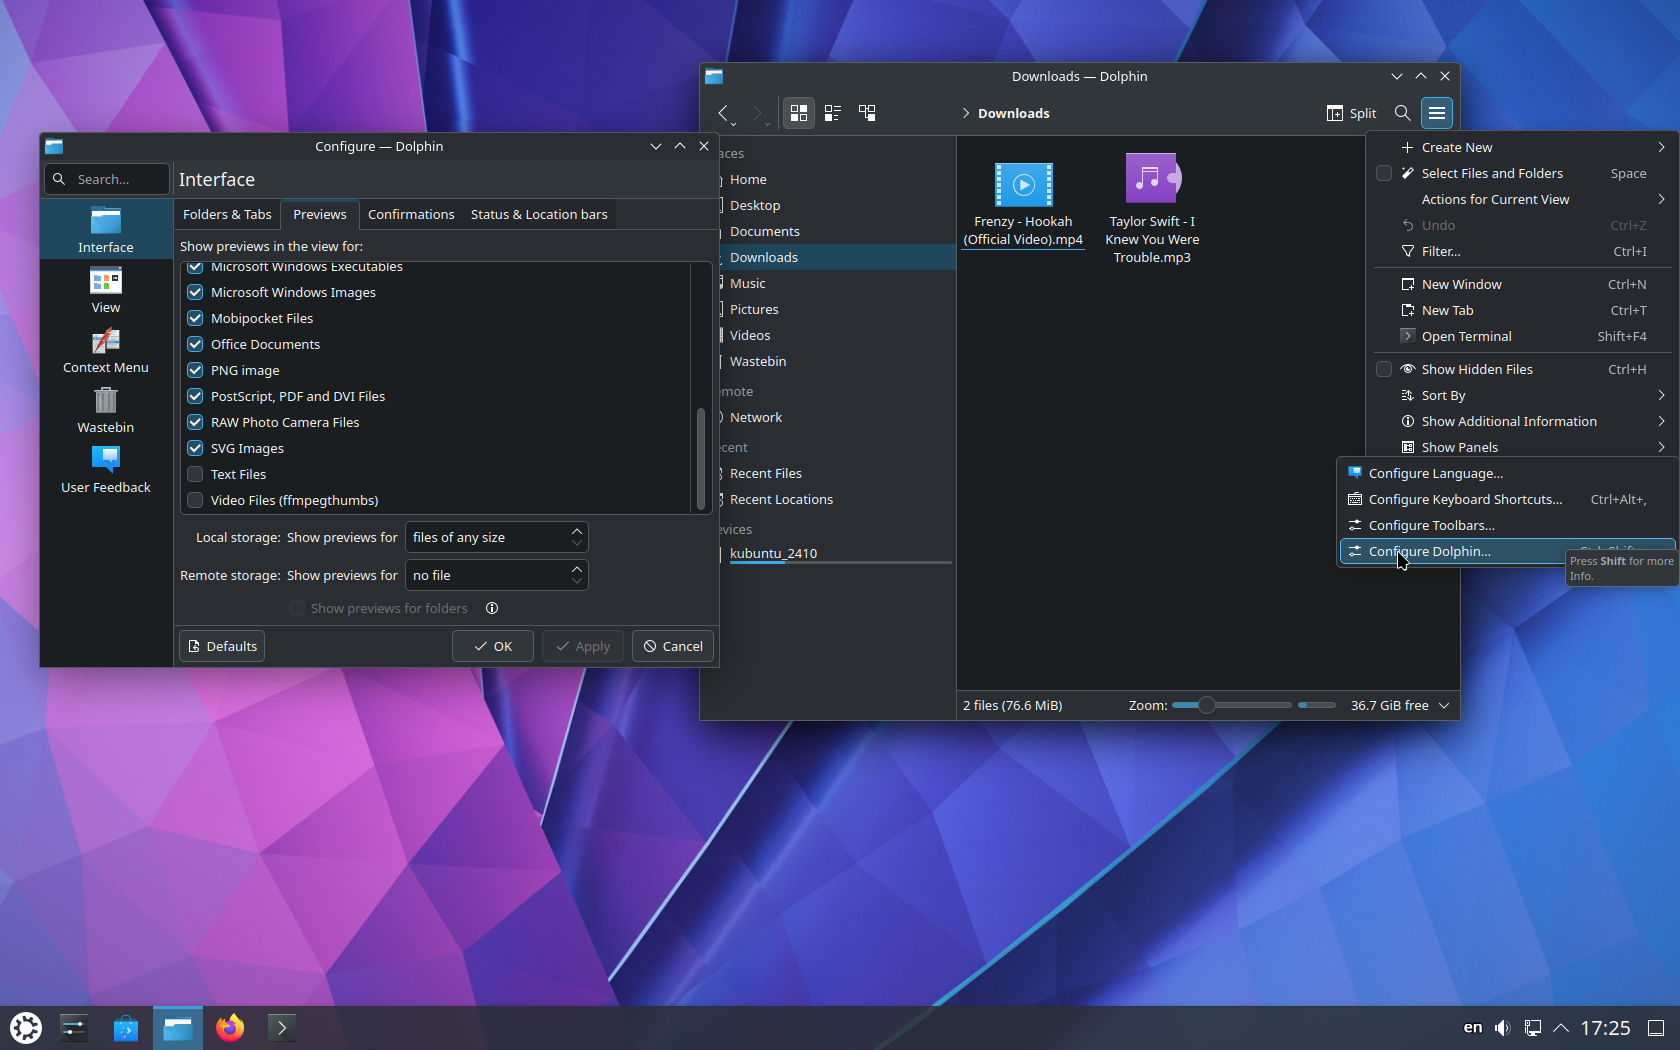This screenshot has height=1050, width=1680.
Task: Toggle Select Files and Folders checkbox
Action: point(1384,173)
